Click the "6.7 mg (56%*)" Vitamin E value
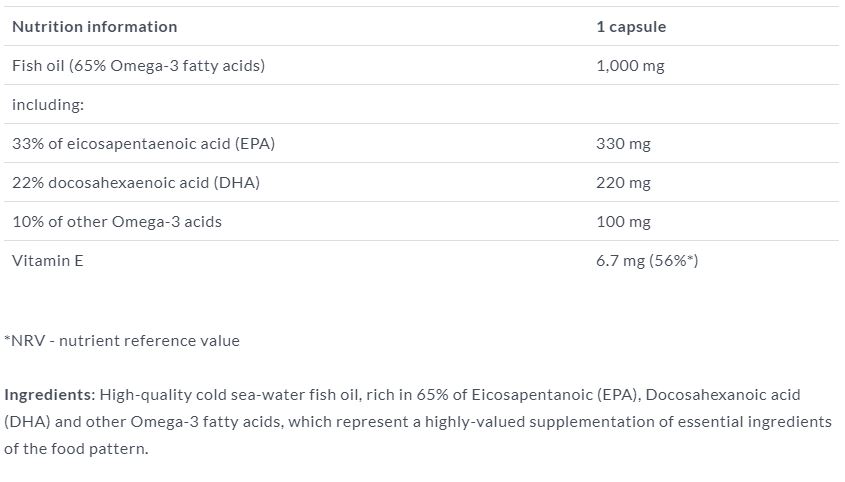This screenshot has height=482, width=845. pyautogui.click(x=646, y=260)
